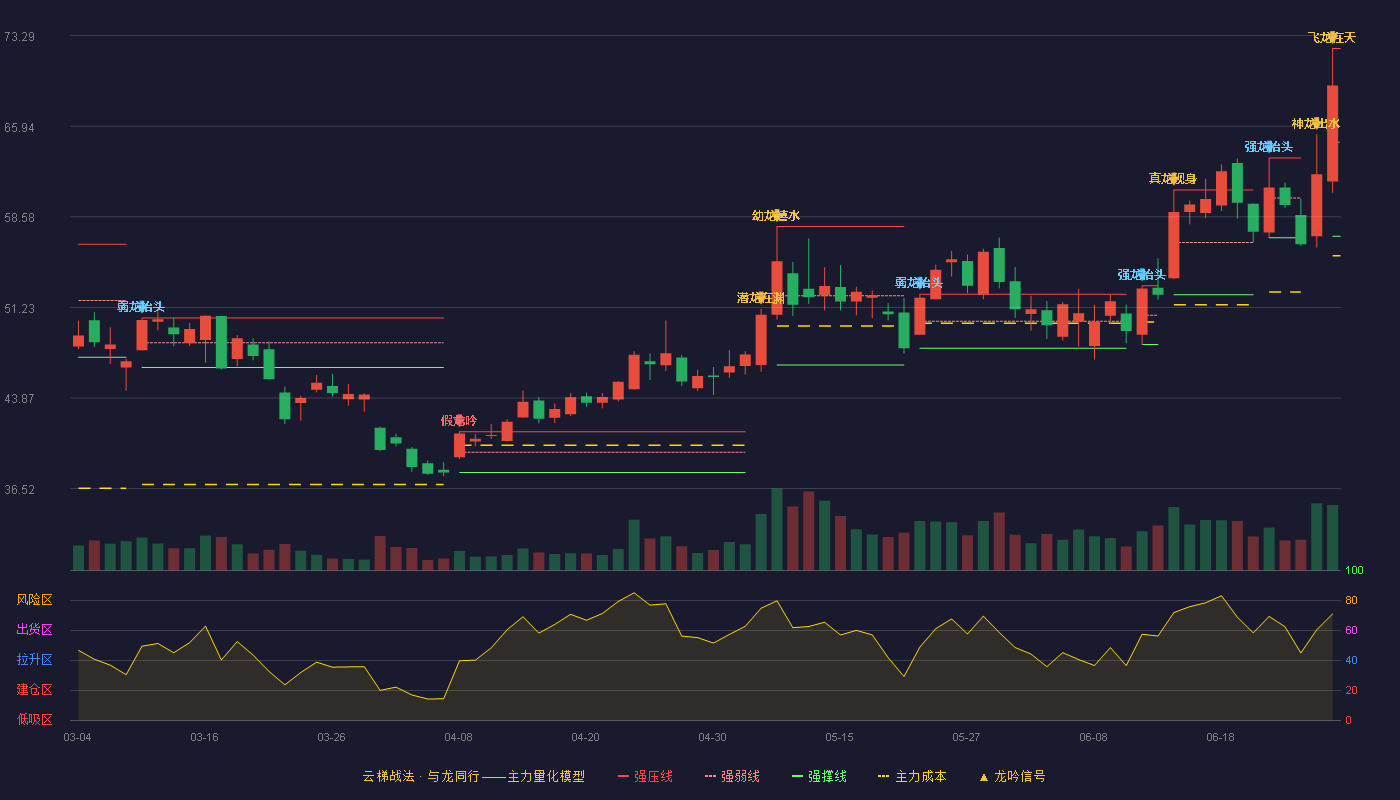Select the 强龙抬头 signal left of 真龙现身
Viewport: 1400px width, 800px height.
(x=1142, y=275)
